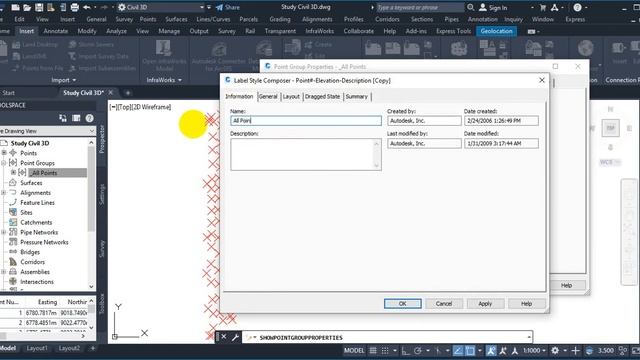The height and width of the screenshot is (360, 640).
Task: Click the annotation monitor plus icon
Action: pyautogui.click(x=575, y=350)
